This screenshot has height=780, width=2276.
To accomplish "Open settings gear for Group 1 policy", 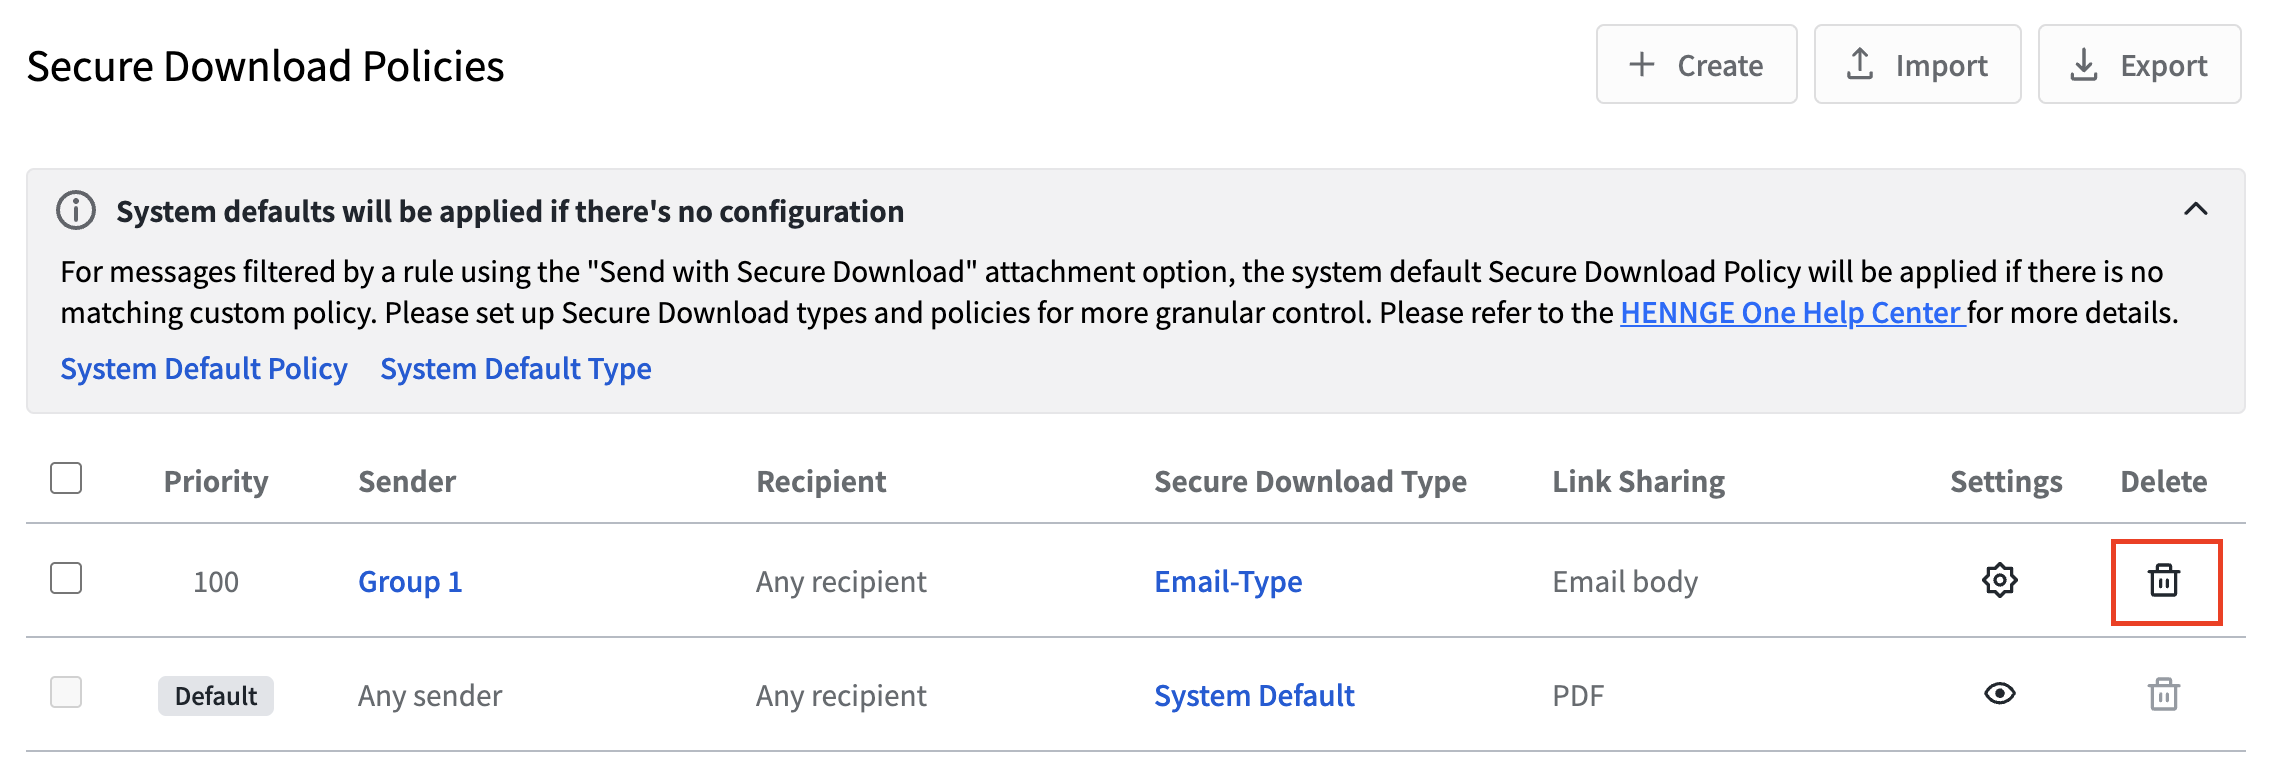I will coord(1999,580).
